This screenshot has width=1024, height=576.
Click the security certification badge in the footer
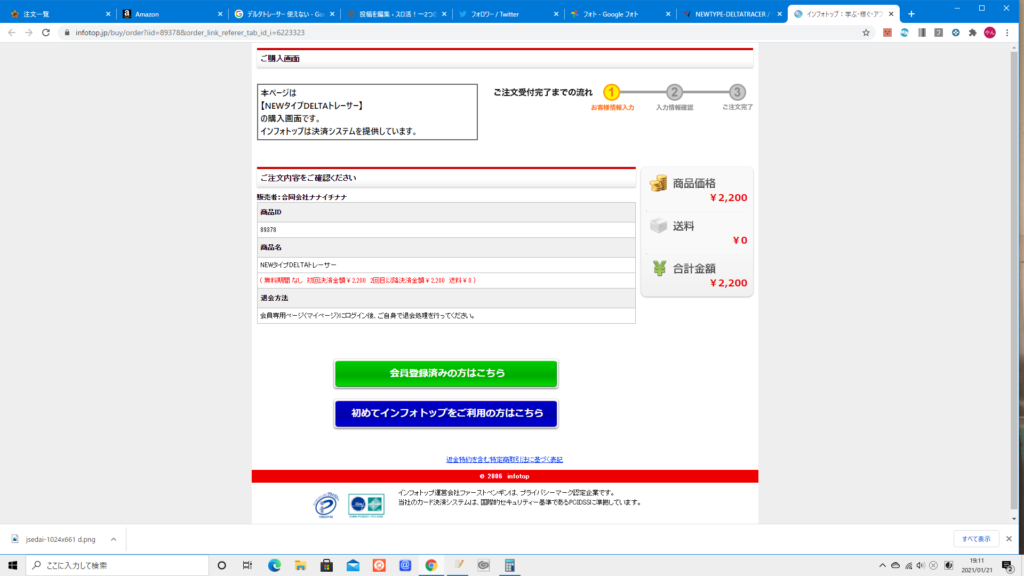(366, 505)
